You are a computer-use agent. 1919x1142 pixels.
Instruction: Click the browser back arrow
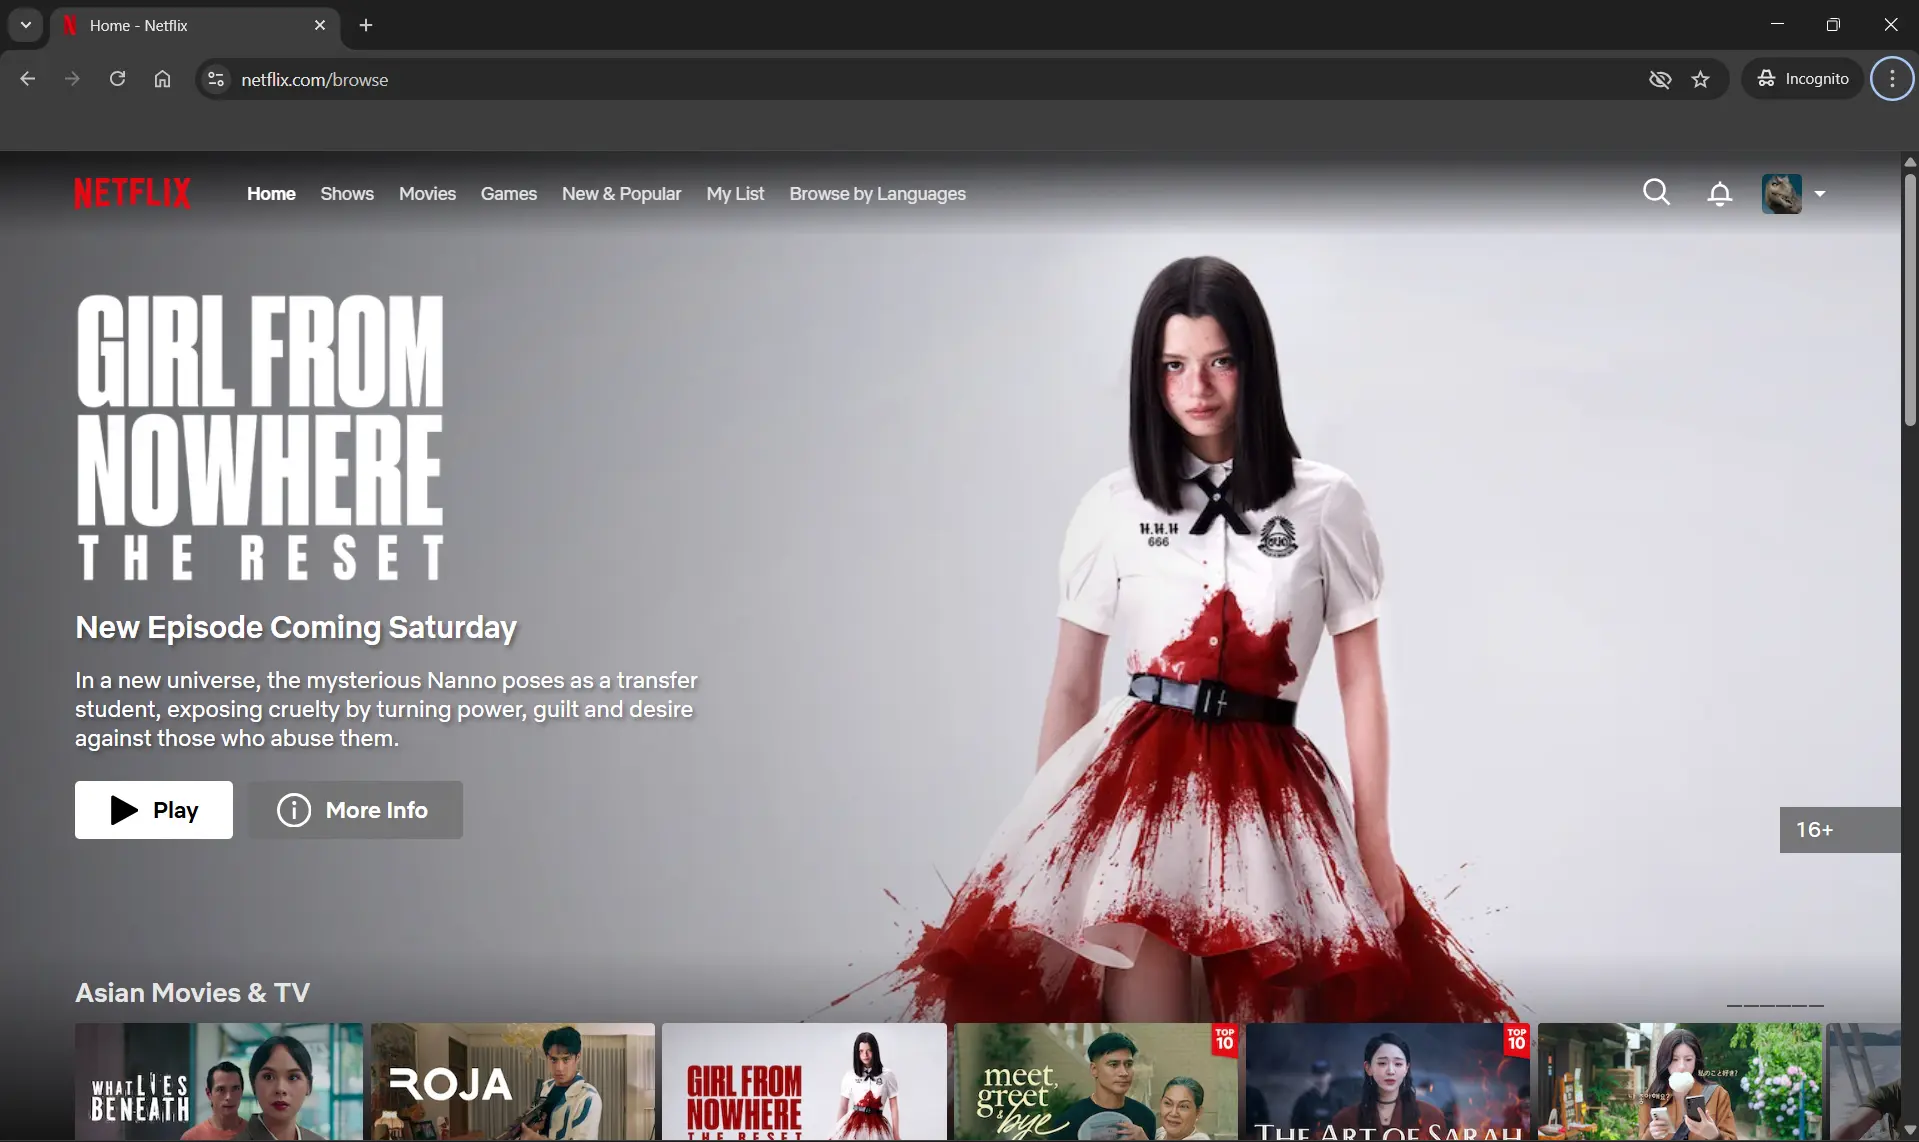pyautogui.click(x=28, y=79)
